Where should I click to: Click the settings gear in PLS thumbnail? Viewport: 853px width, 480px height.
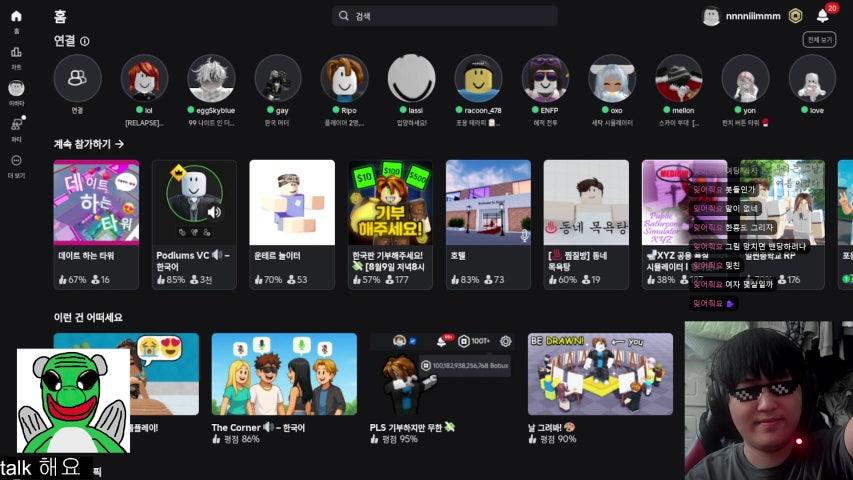505,341
